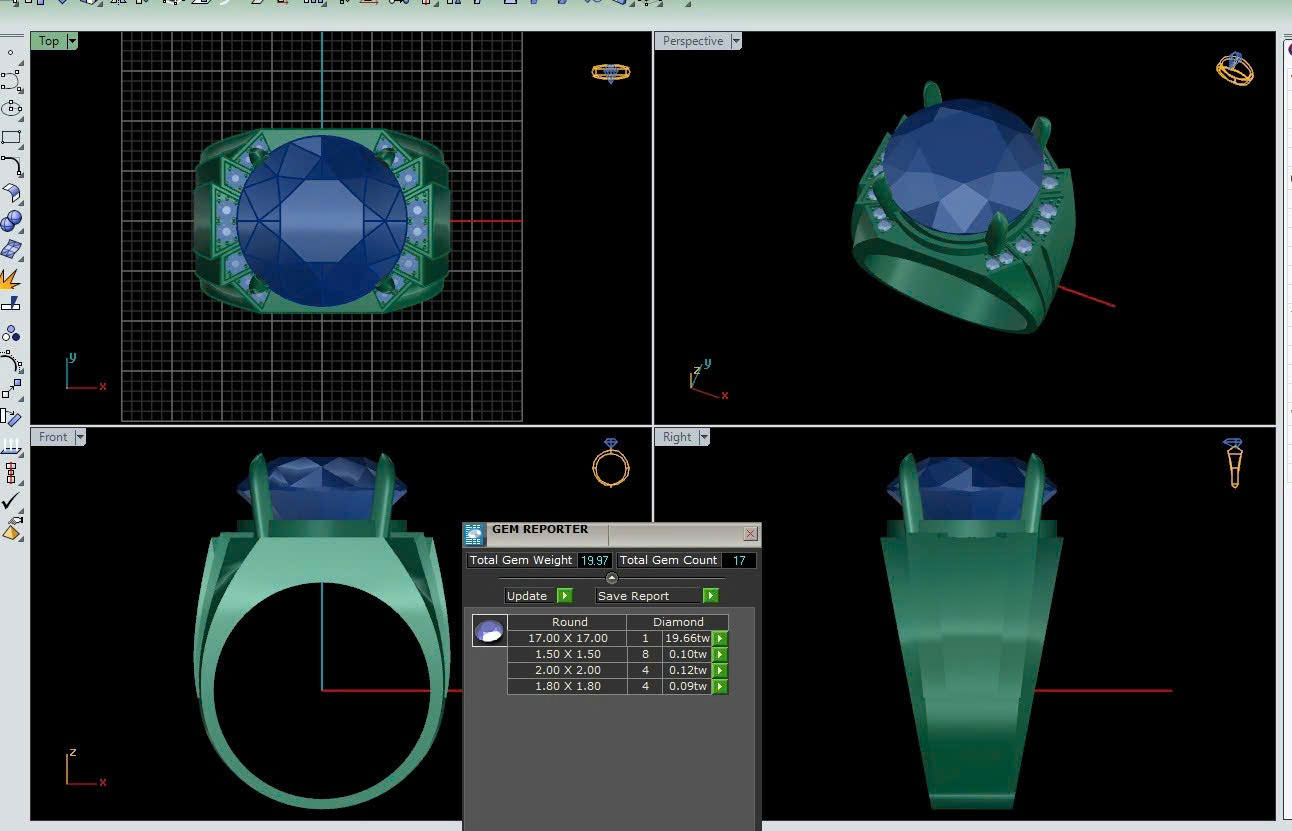
Task: Click the ring gumball icon in Perspective view
Action: point(1234,68)
